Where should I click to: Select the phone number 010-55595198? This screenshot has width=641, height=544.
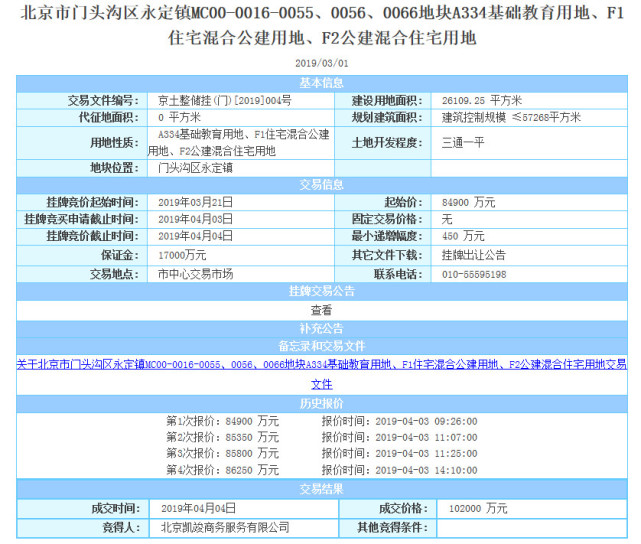tap(474, 274)
